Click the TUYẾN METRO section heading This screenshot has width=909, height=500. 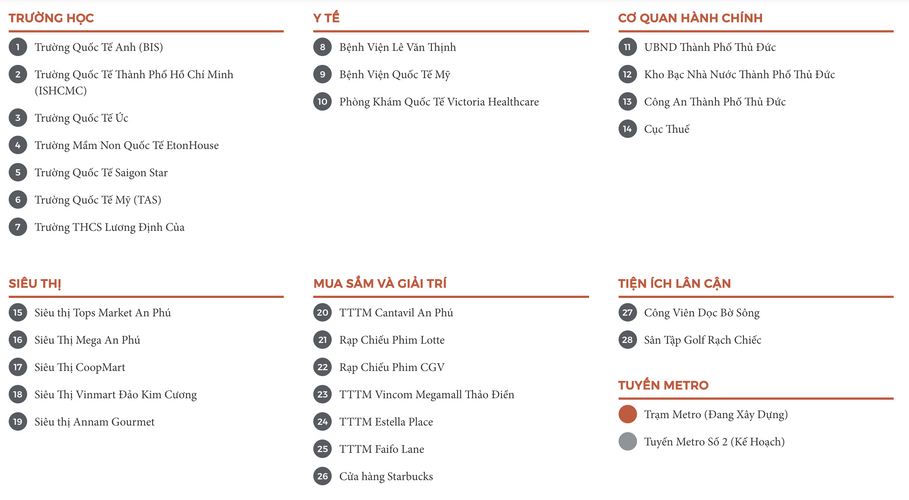click(x=663, y=385)
